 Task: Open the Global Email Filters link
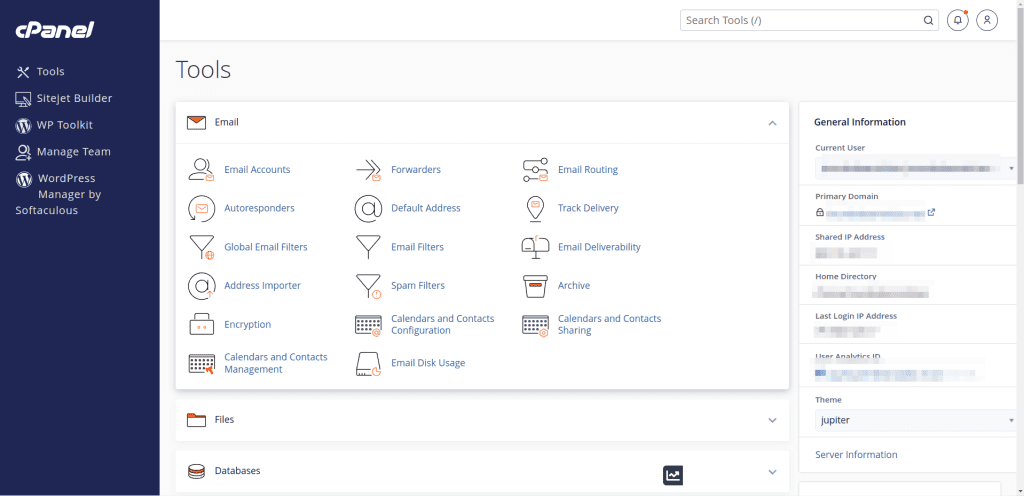pos(266,247)
